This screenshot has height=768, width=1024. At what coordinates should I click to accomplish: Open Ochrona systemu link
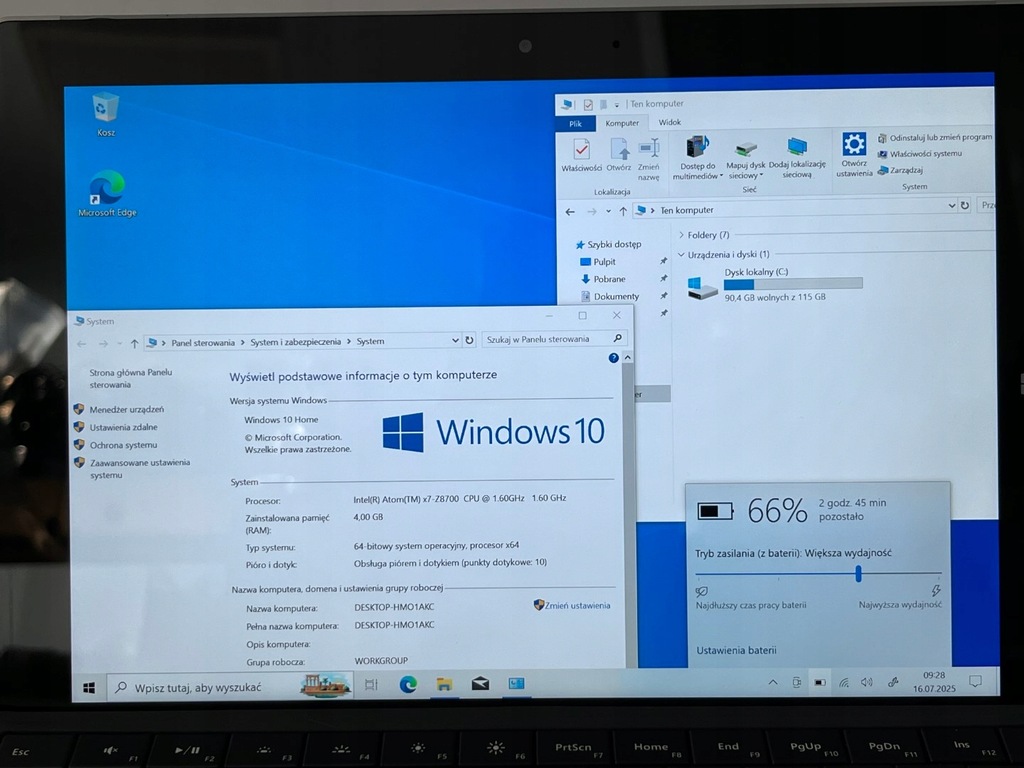coord(123,445)
